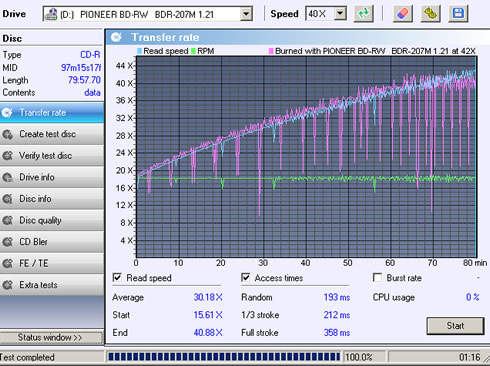Click the yellow copy icon in the top toolbar
This screenshot has height=366, width=490.
coord(430,14)
